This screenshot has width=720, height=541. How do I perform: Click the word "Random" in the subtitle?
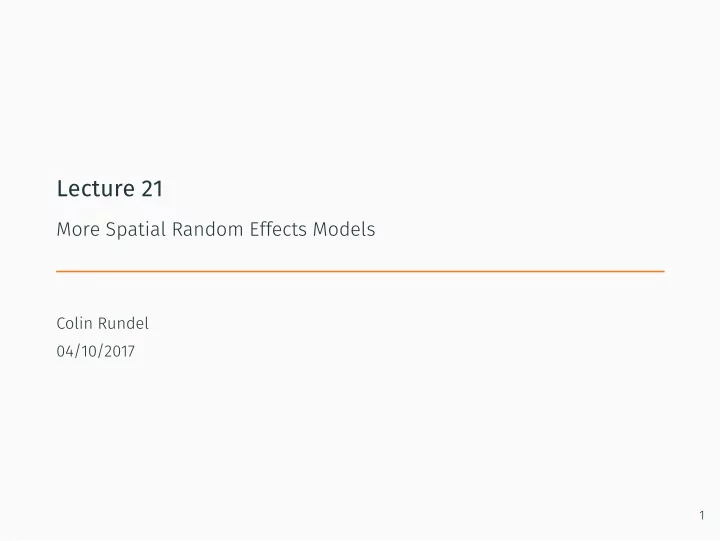tap(208, 229)
